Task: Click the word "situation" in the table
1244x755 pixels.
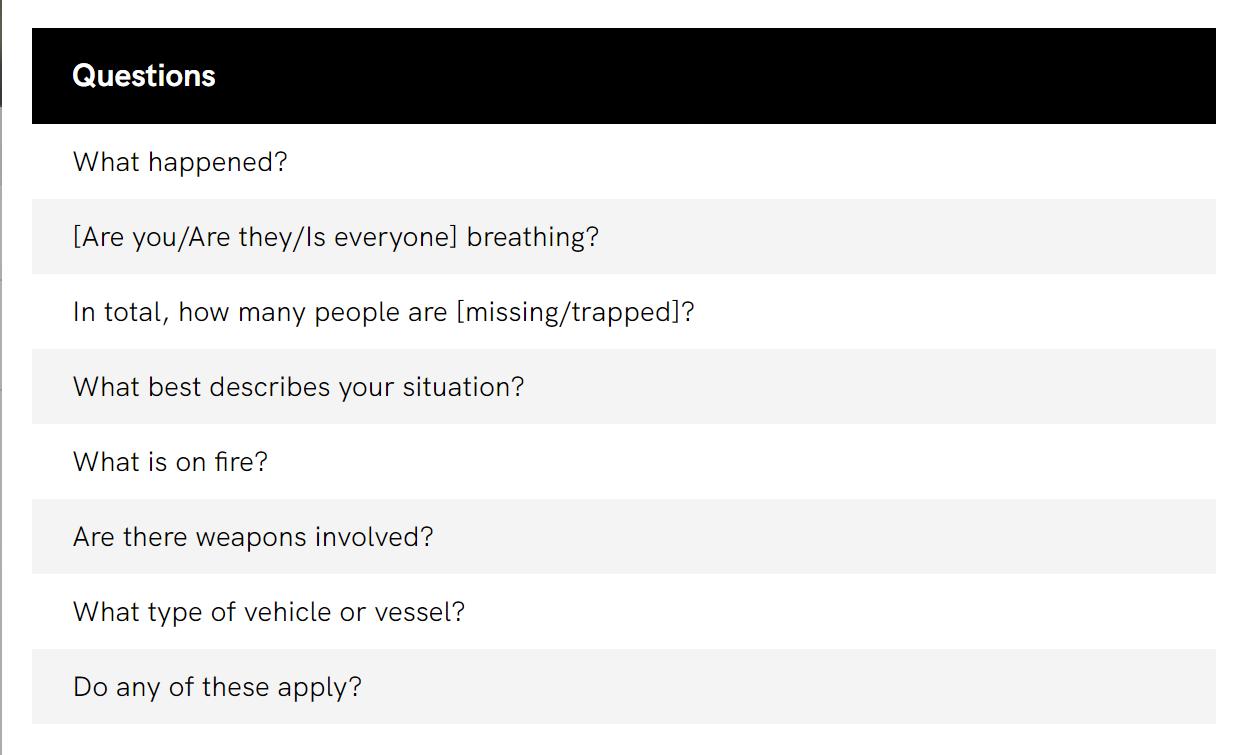Action: tap(457, 387)
